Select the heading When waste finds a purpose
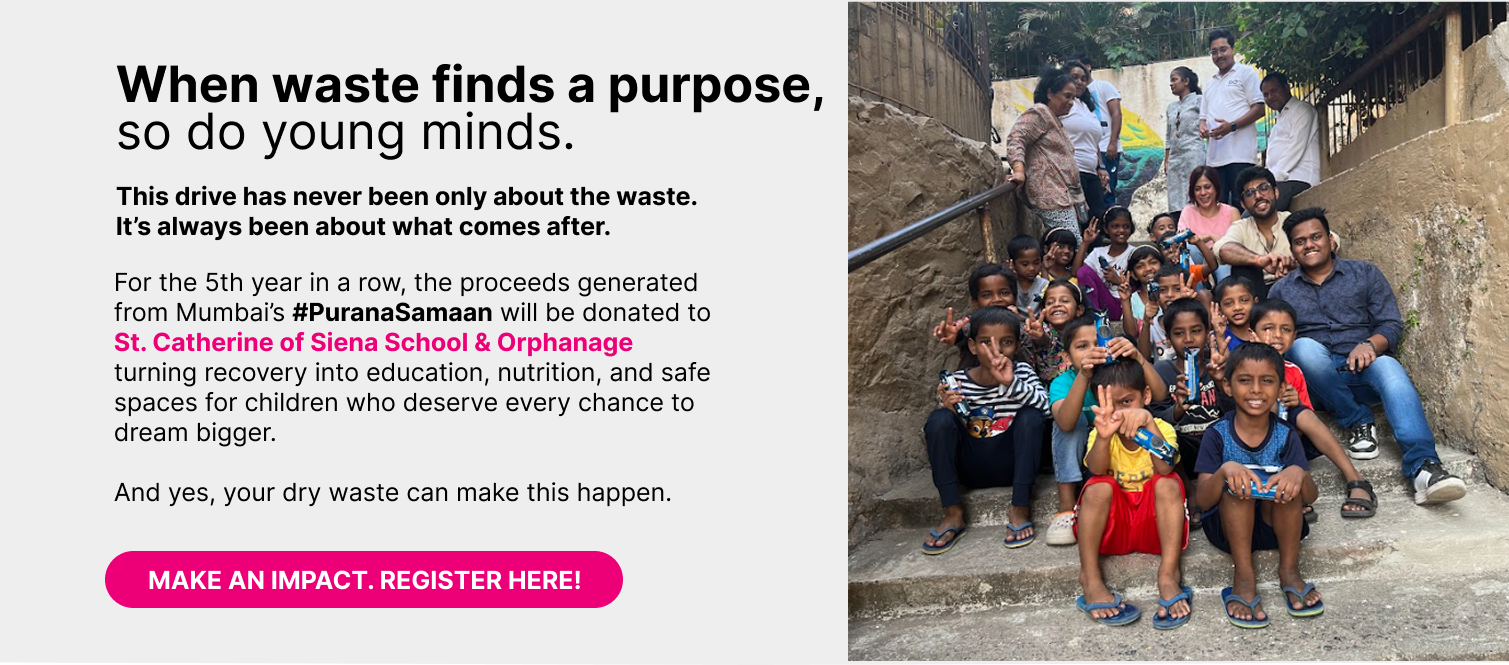The image size is (1509, 665). 470,84
